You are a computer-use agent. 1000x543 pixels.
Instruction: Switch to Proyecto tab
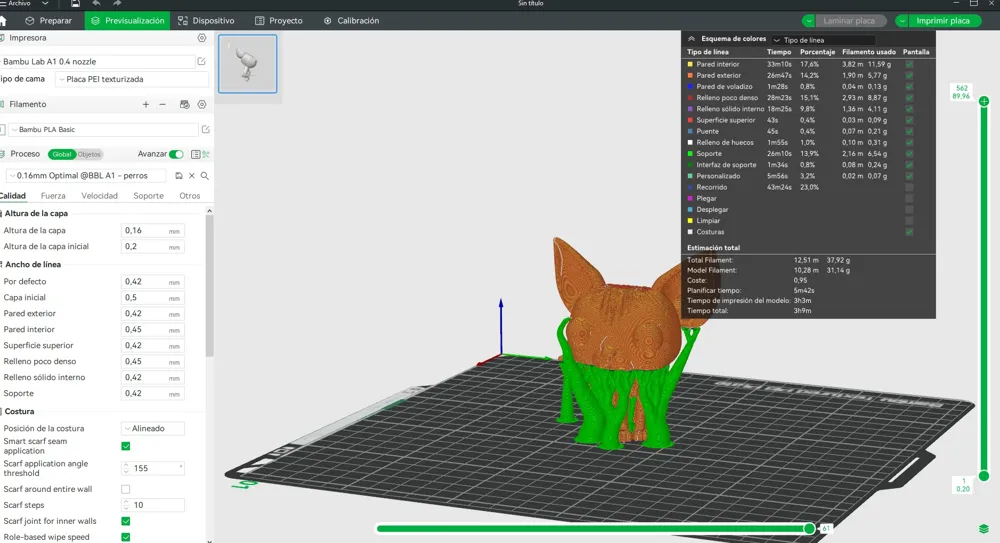279,20
